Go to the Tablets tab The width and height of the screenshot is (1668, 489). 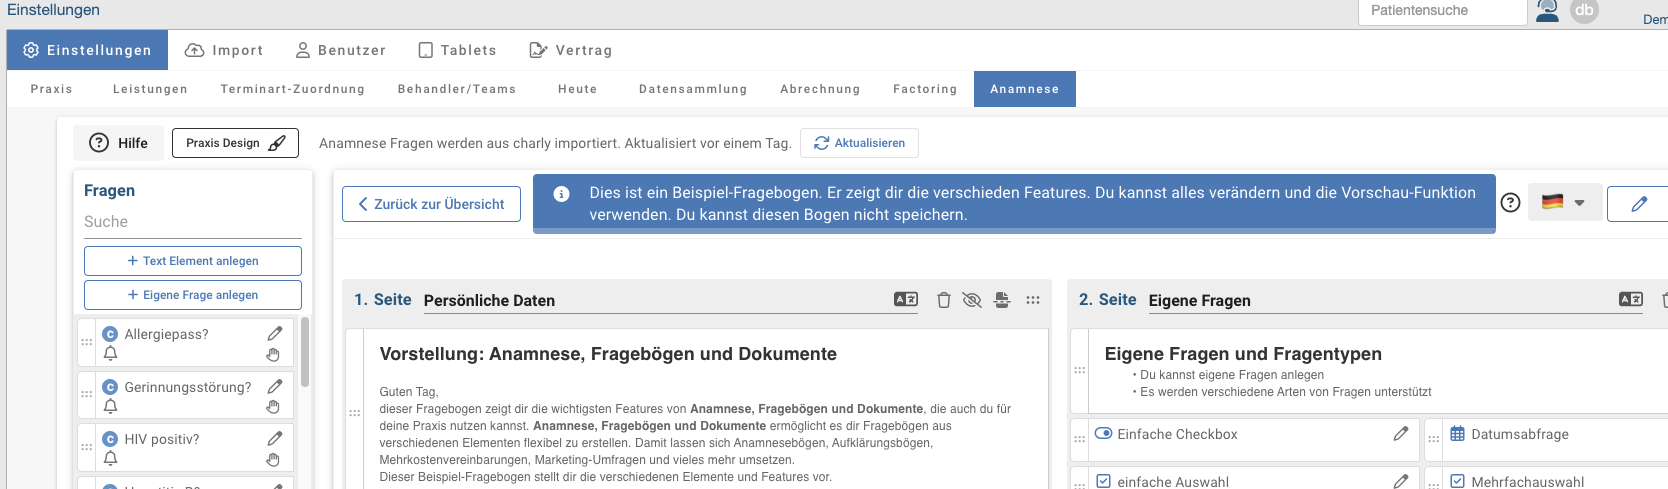click(457, 50)
